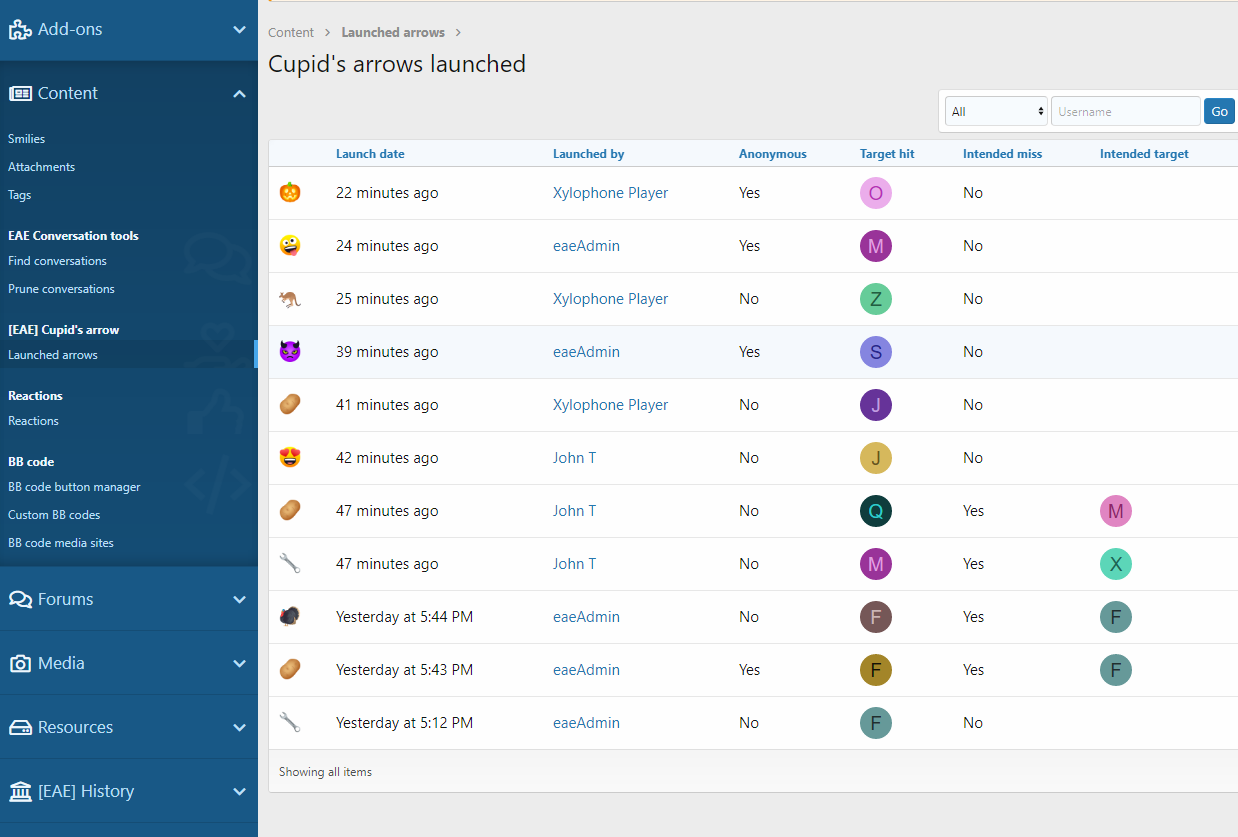Click the heart-eyes emoji reaction icon
Screen dimensions: 1238x837
coord(290,458)
